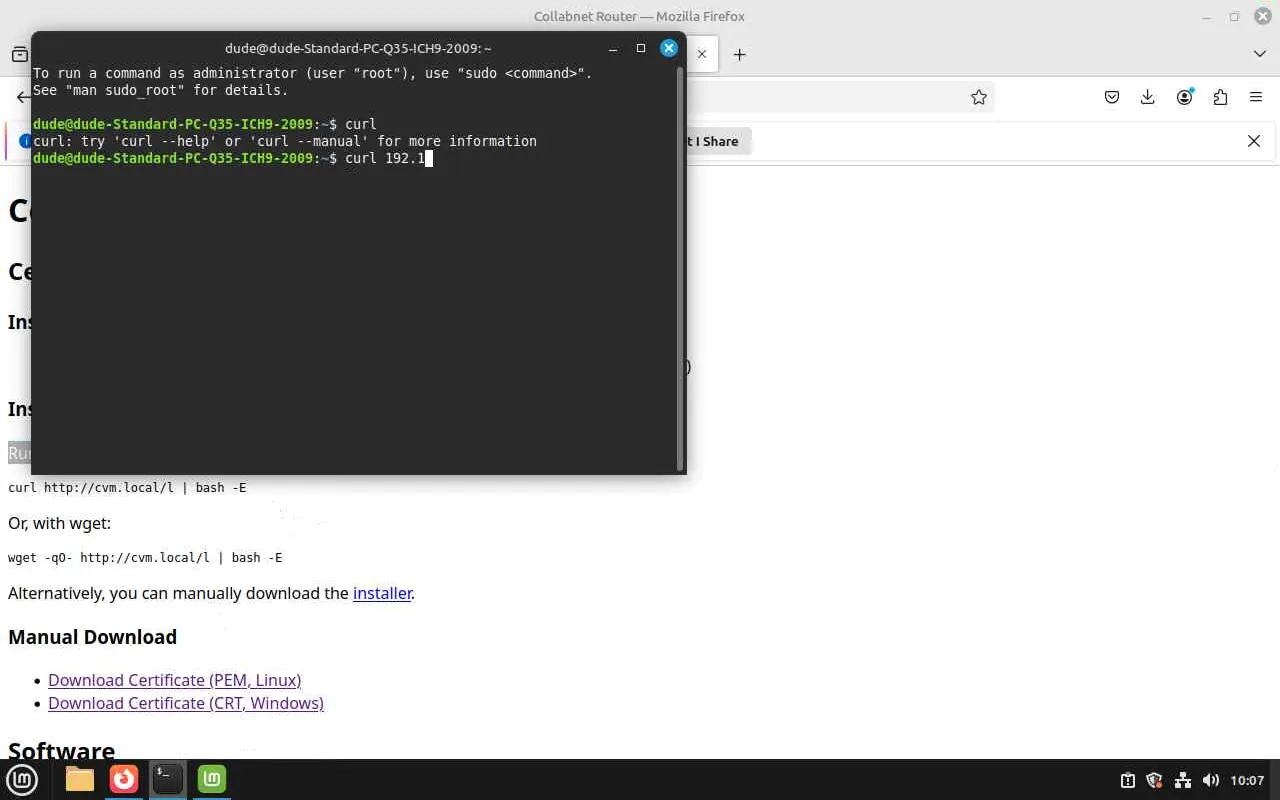Open the volume control tray icon
The image size is (1280, 800).
1211,780
